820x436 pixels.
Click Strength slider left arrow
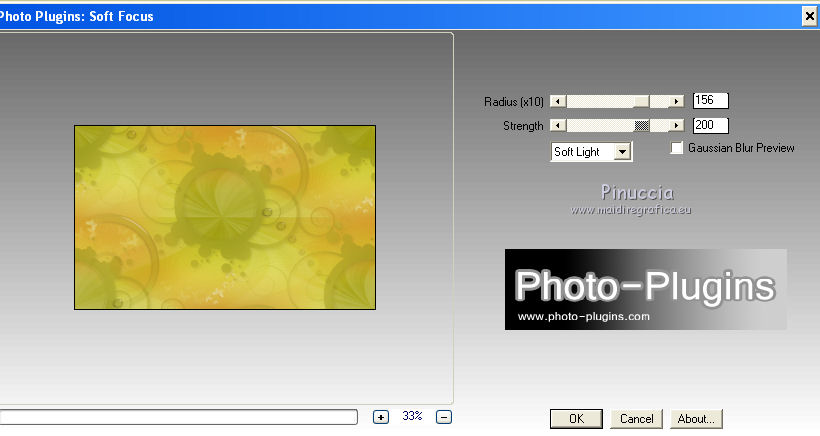point(558,125)
